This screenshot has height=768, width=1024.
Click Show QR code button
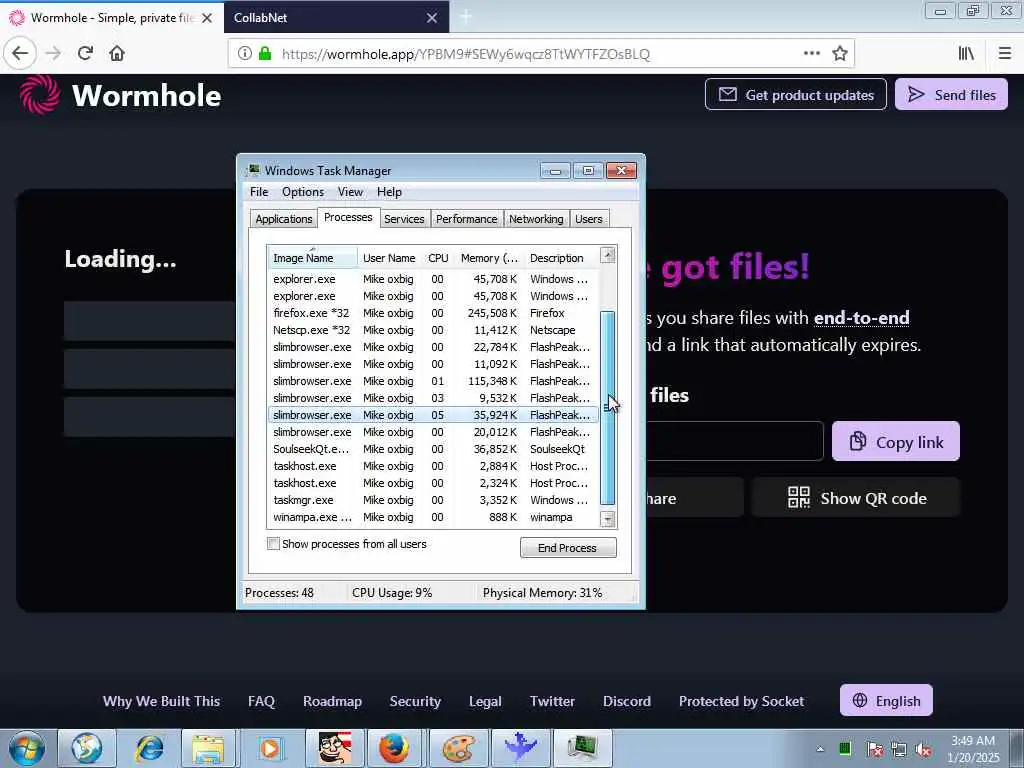pos(856,498)
